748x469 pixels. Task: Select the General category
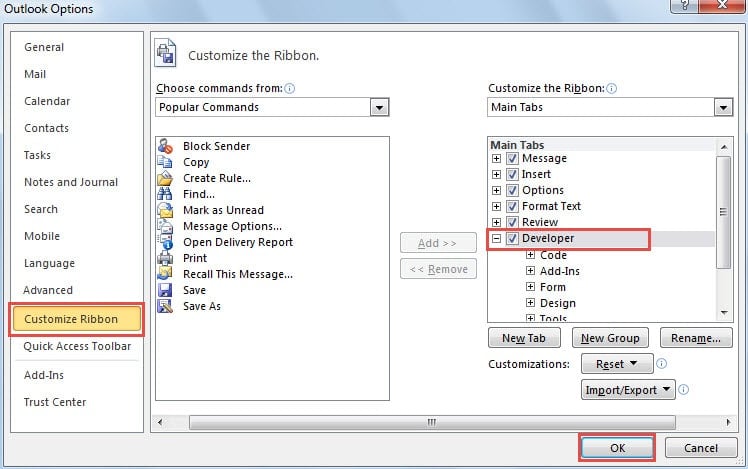(44, 47)
